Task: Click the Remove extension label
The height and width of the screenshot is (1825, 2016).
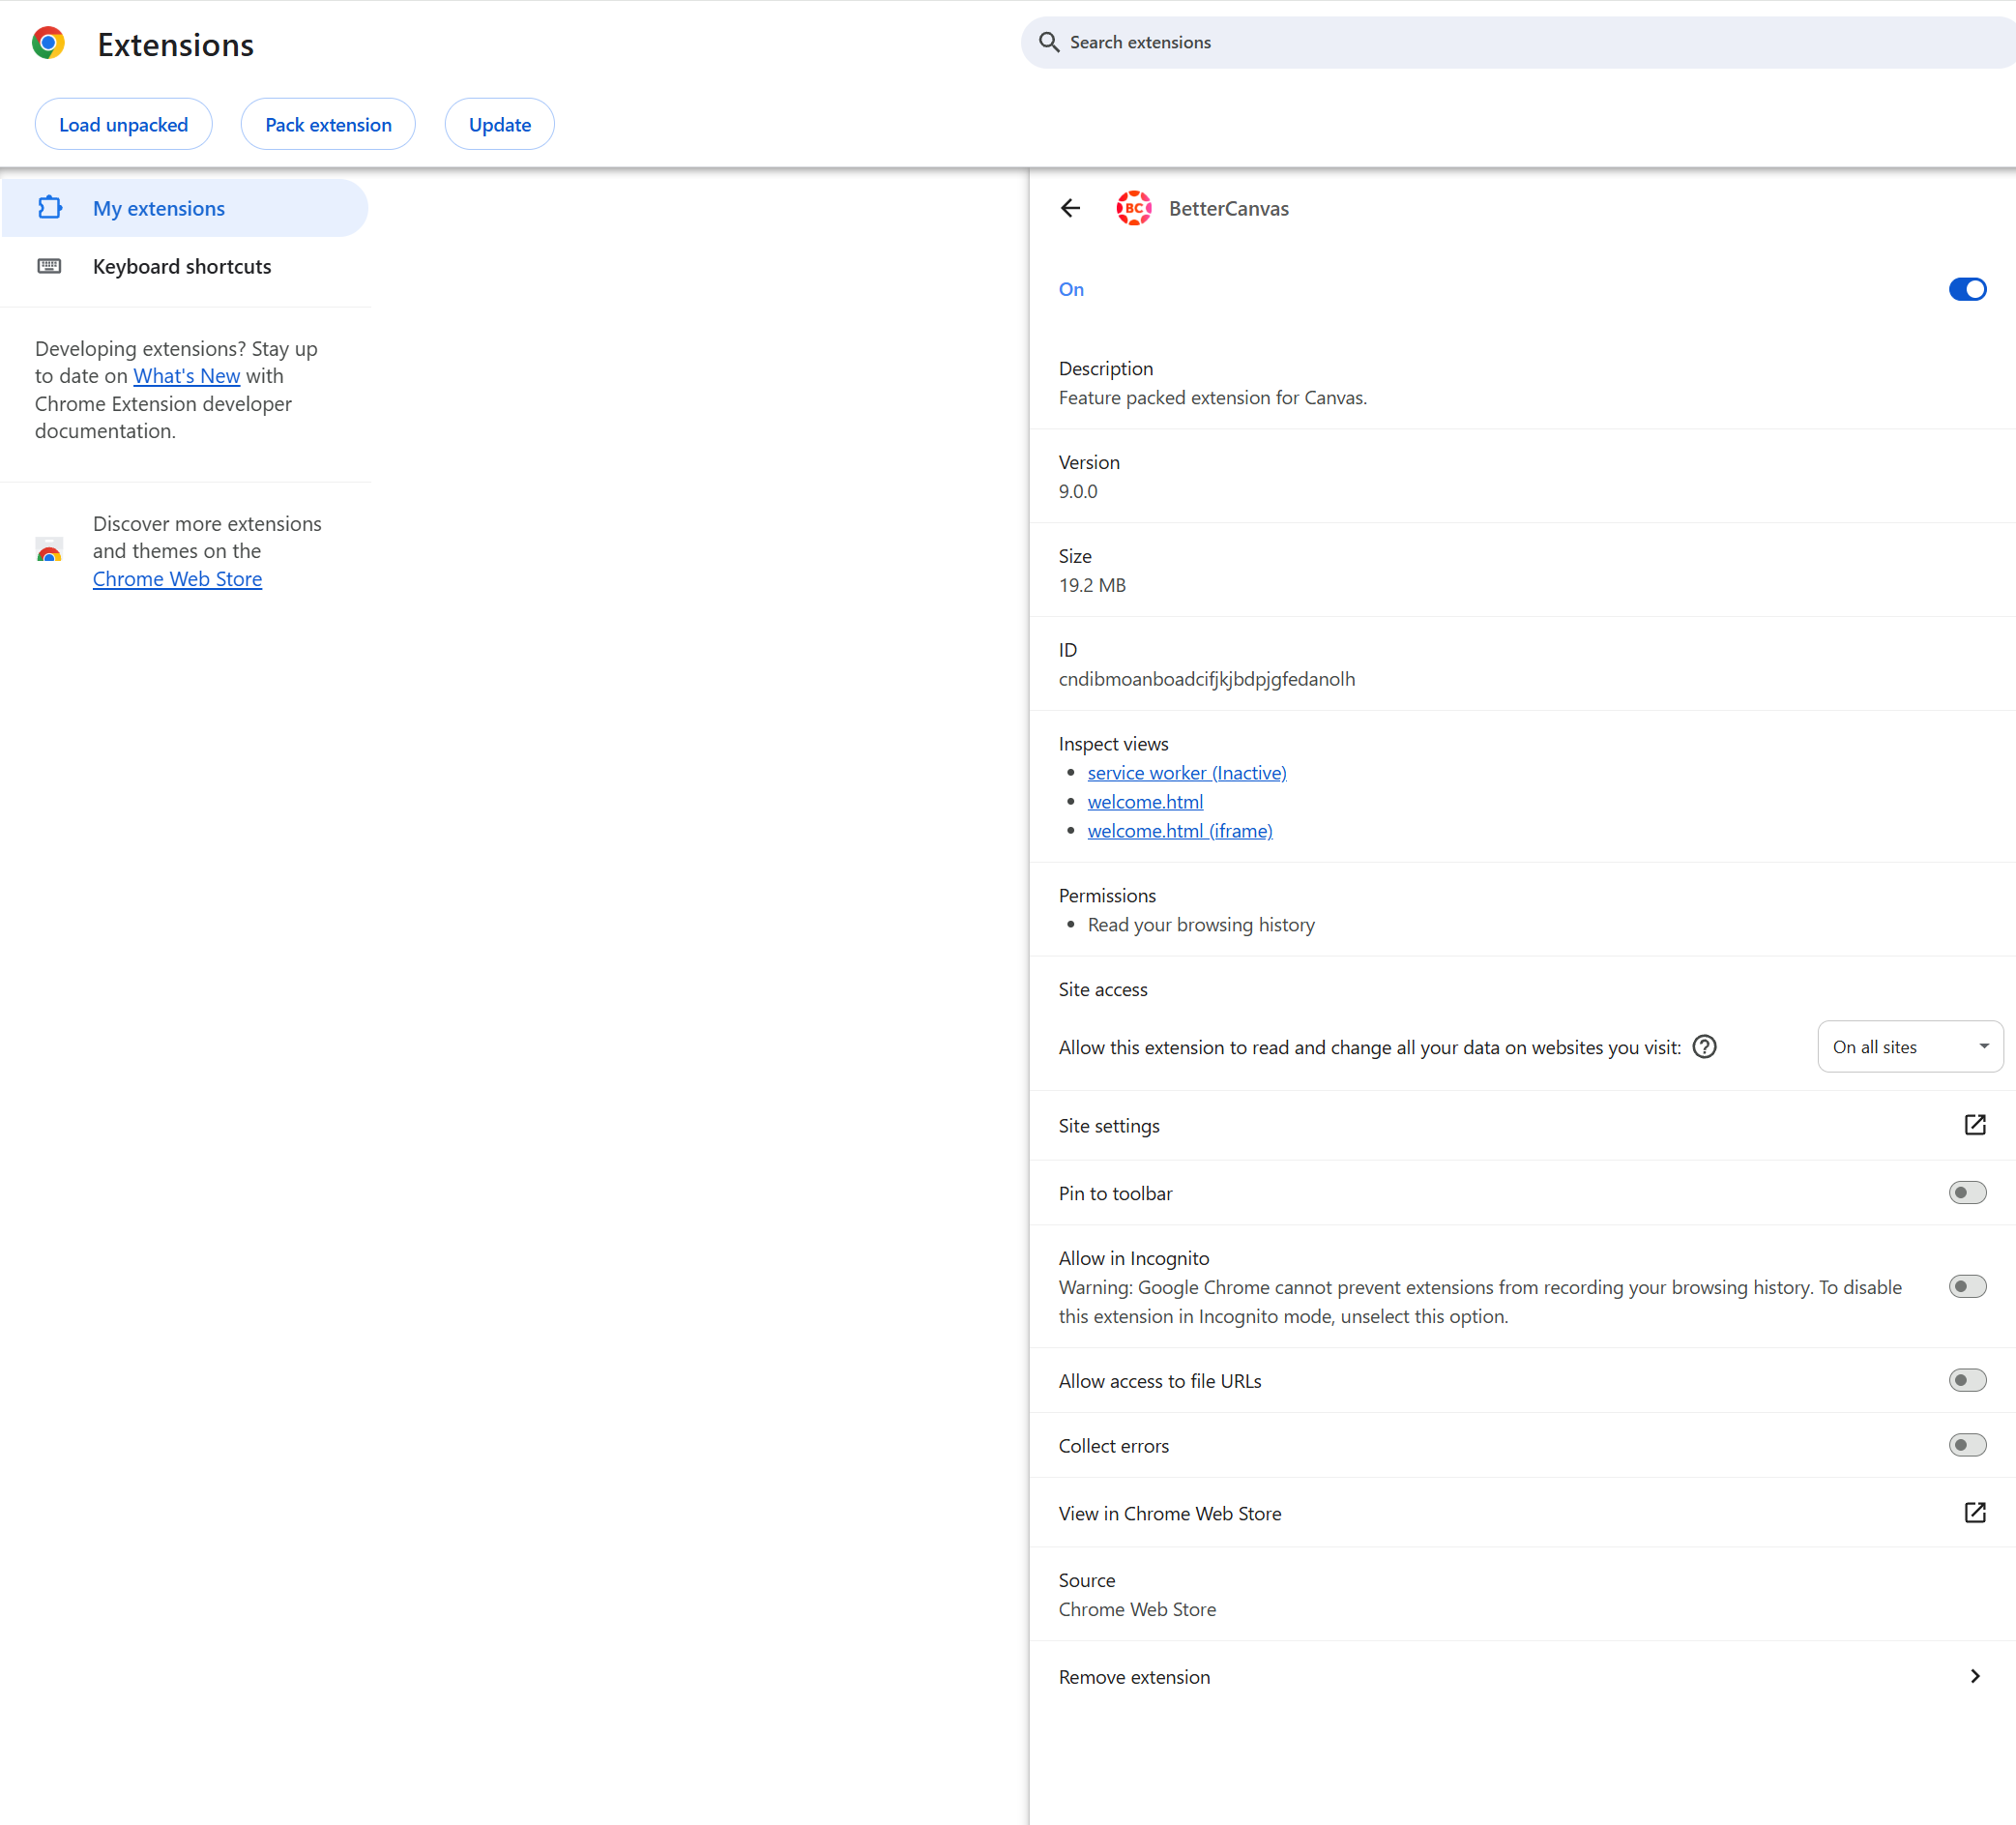Action: 1134,1677
